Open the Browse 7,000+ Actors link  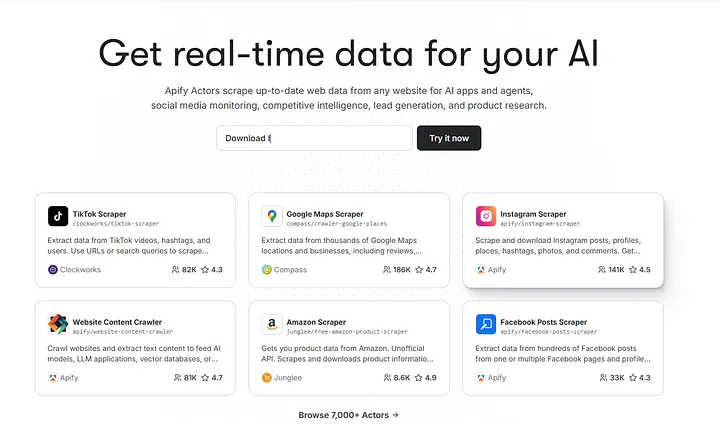click(x=349, y=414)
